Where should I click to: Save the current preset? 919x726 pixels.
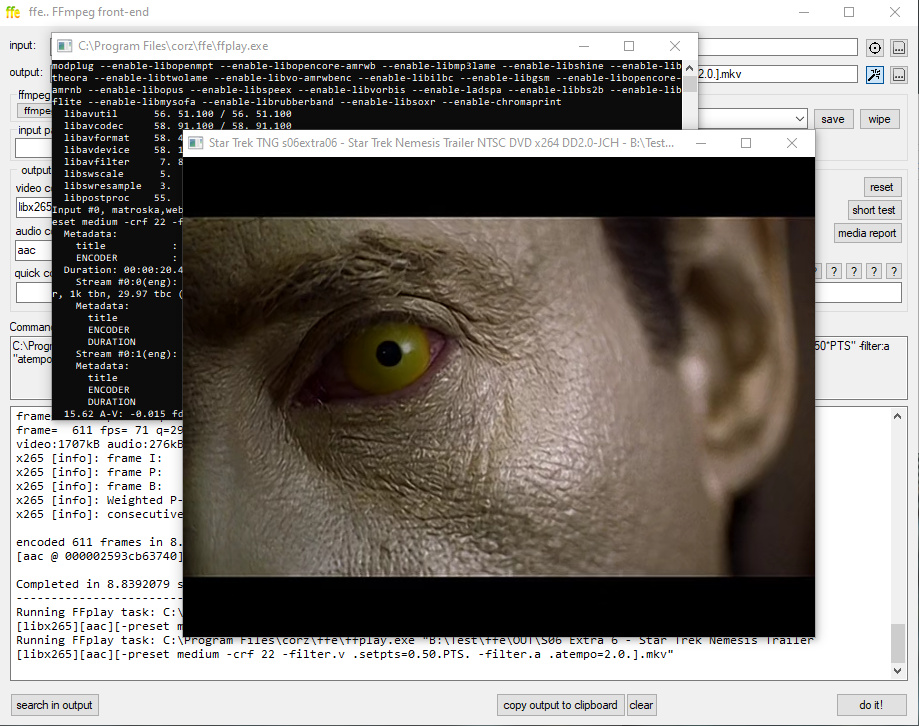click(832, 119)
